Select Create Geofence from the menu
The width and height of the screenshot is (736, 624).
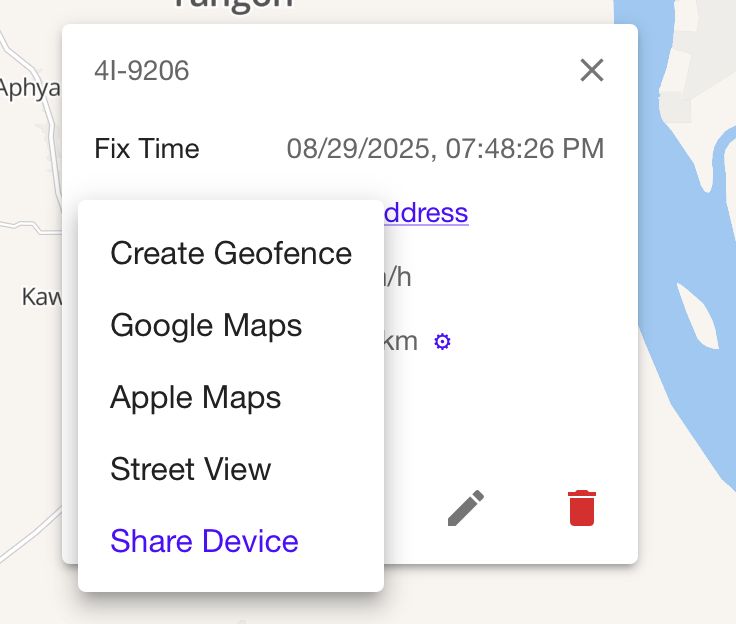click(231, 253)
